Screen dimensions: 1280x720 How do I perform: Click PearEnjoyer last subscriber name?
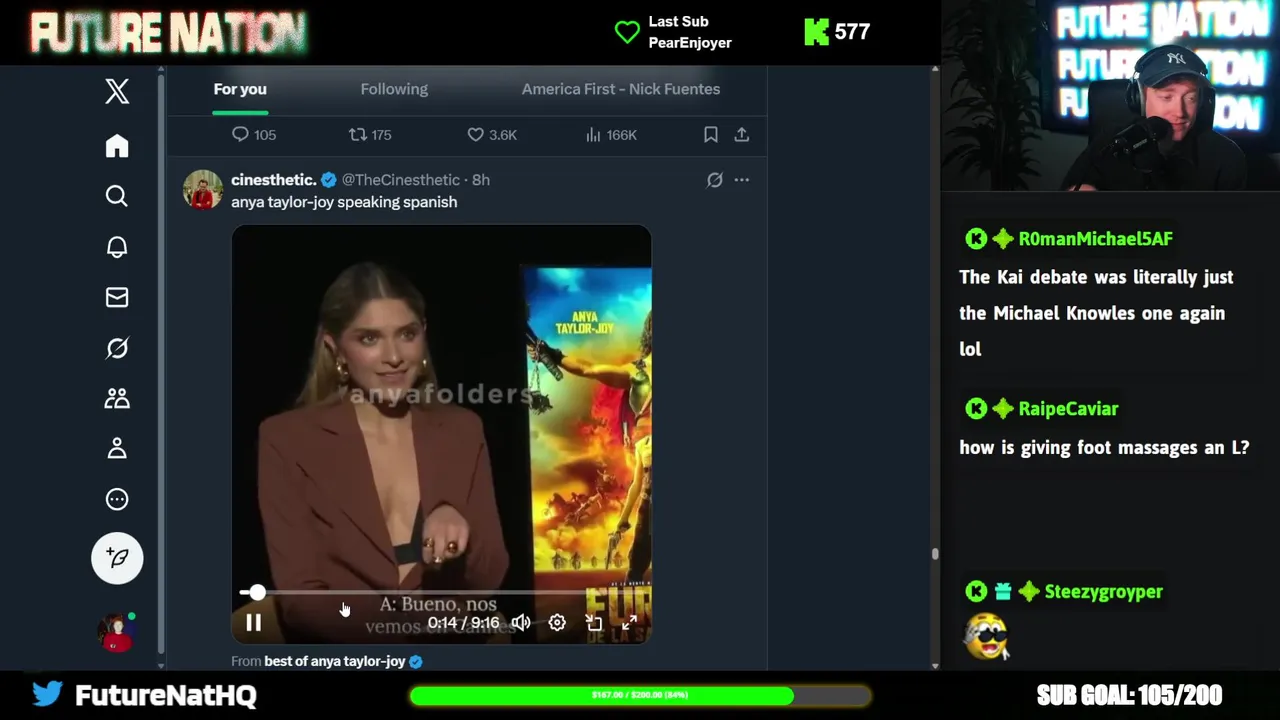coord(690,43)
